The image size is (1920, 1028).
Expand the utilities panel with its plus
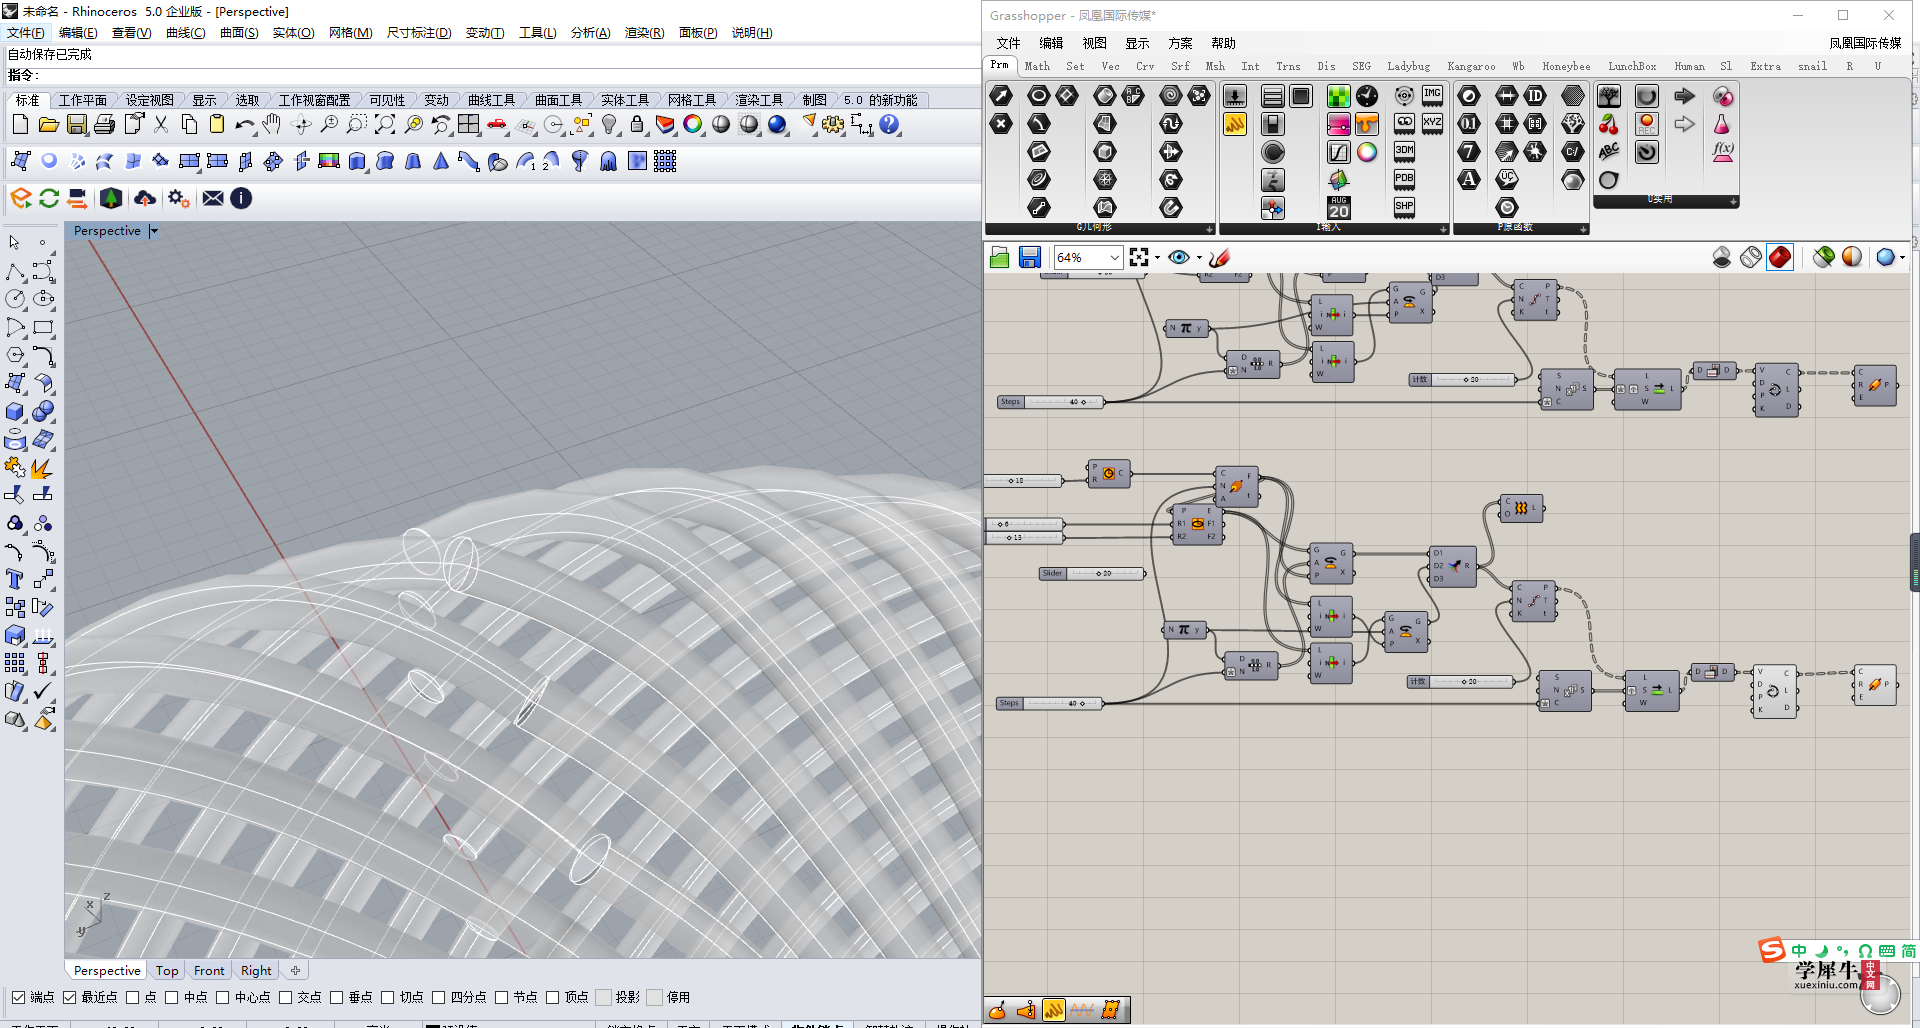click(1733, 201)
